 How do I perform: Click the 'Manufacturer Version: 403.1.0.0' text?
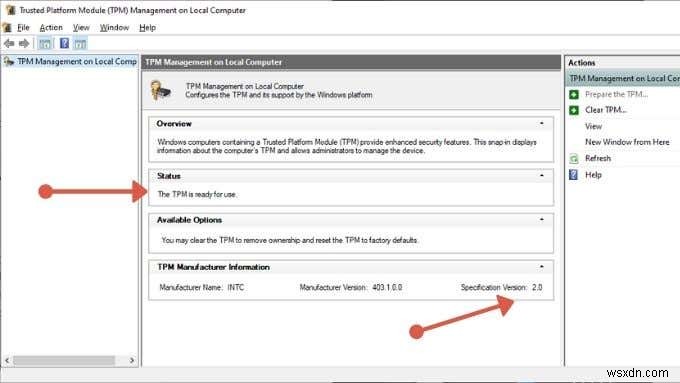coord(351,287)
